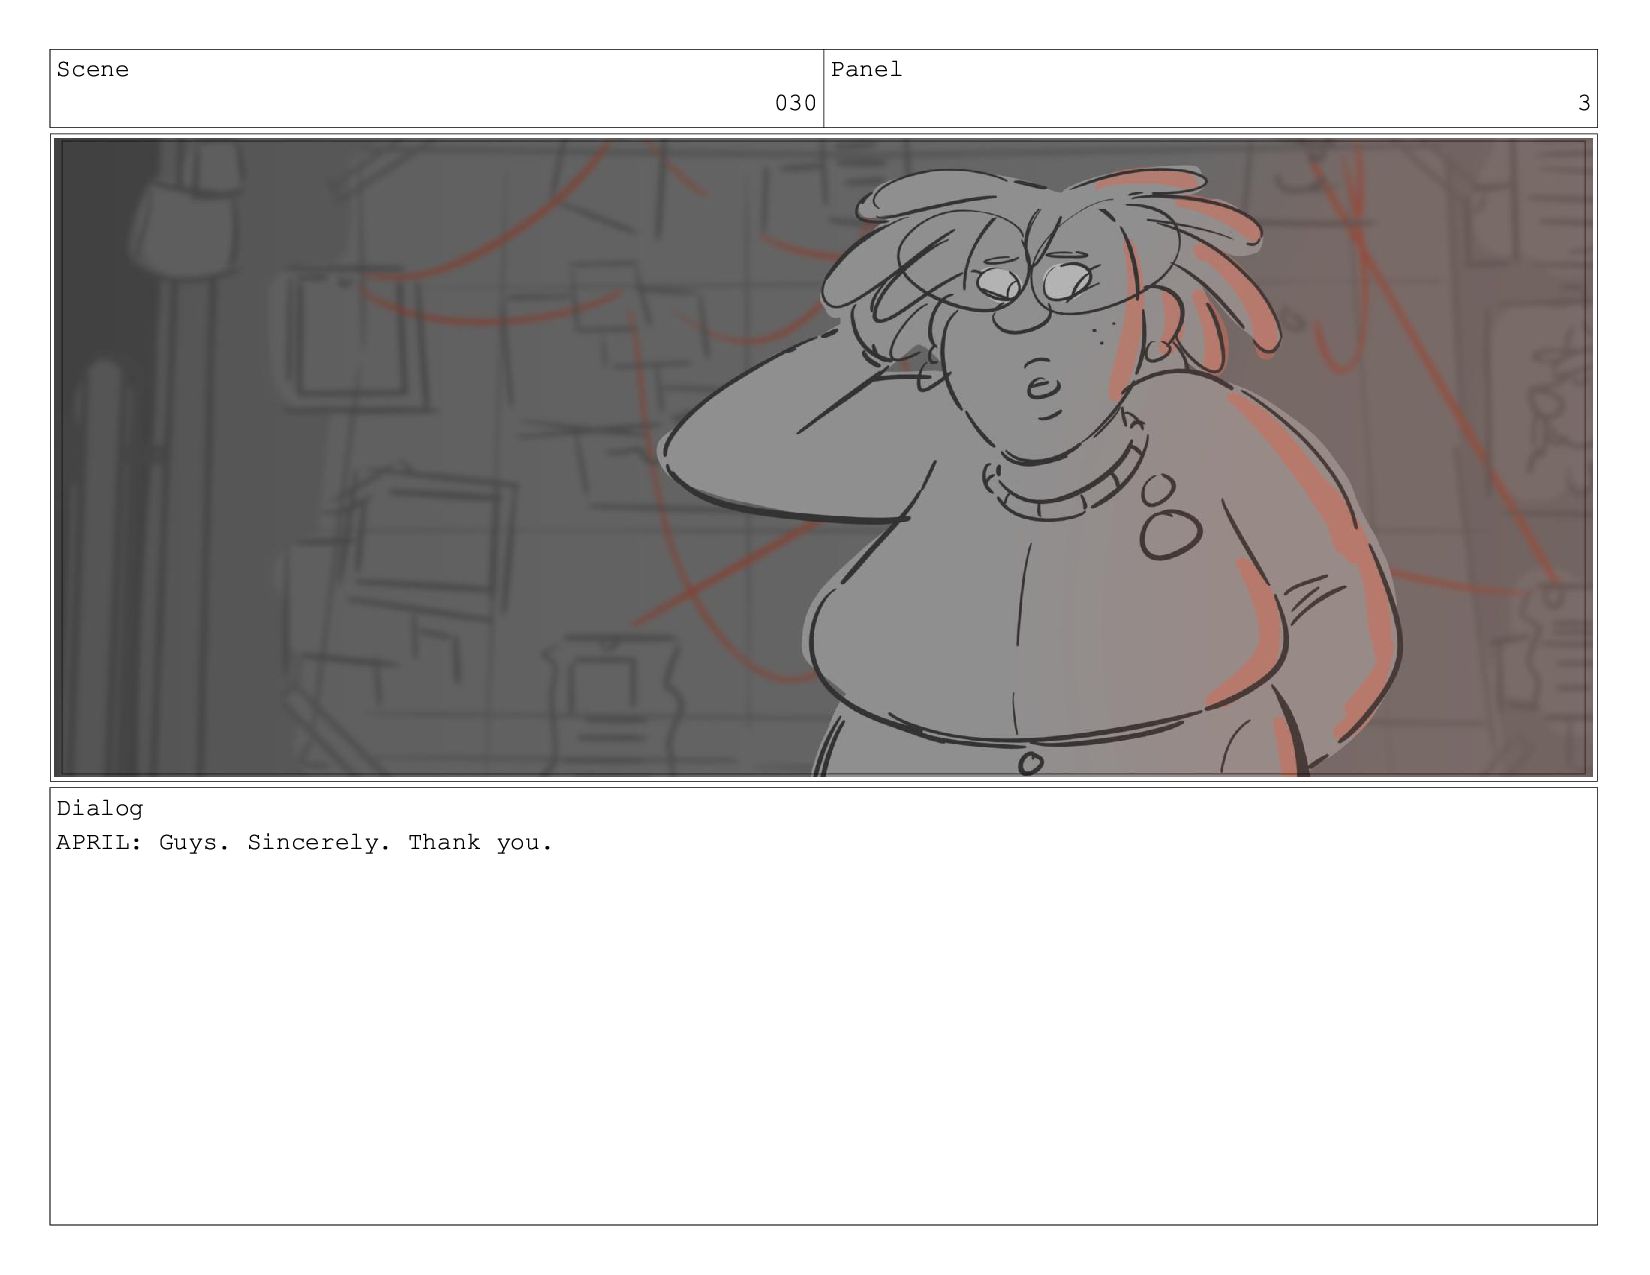Viewport: 1650px width, 1275px height.
Task: Click the Panel header label
Action: coord(866,69)
